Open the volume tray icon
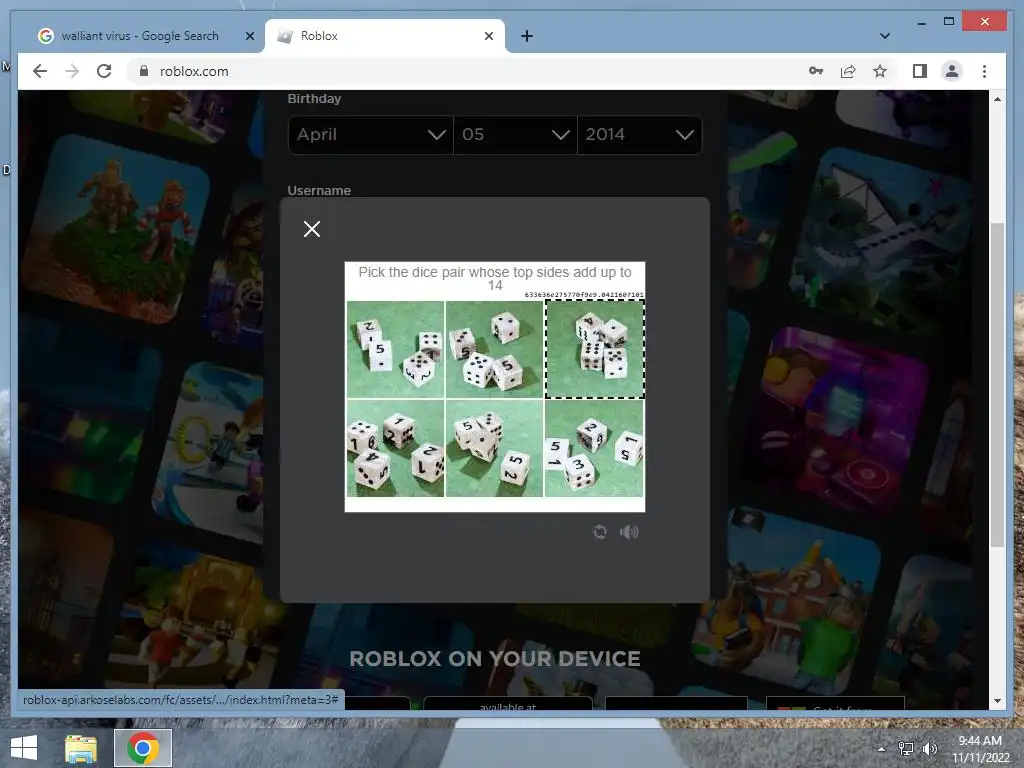Screen dimensions: 1024x768 [x=929, y=749]
